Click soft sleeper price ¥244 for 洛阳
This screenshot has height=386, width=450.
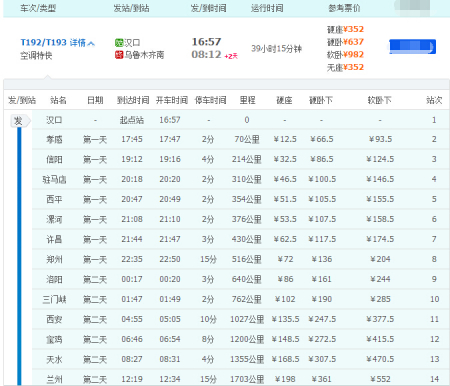[380, 279]
